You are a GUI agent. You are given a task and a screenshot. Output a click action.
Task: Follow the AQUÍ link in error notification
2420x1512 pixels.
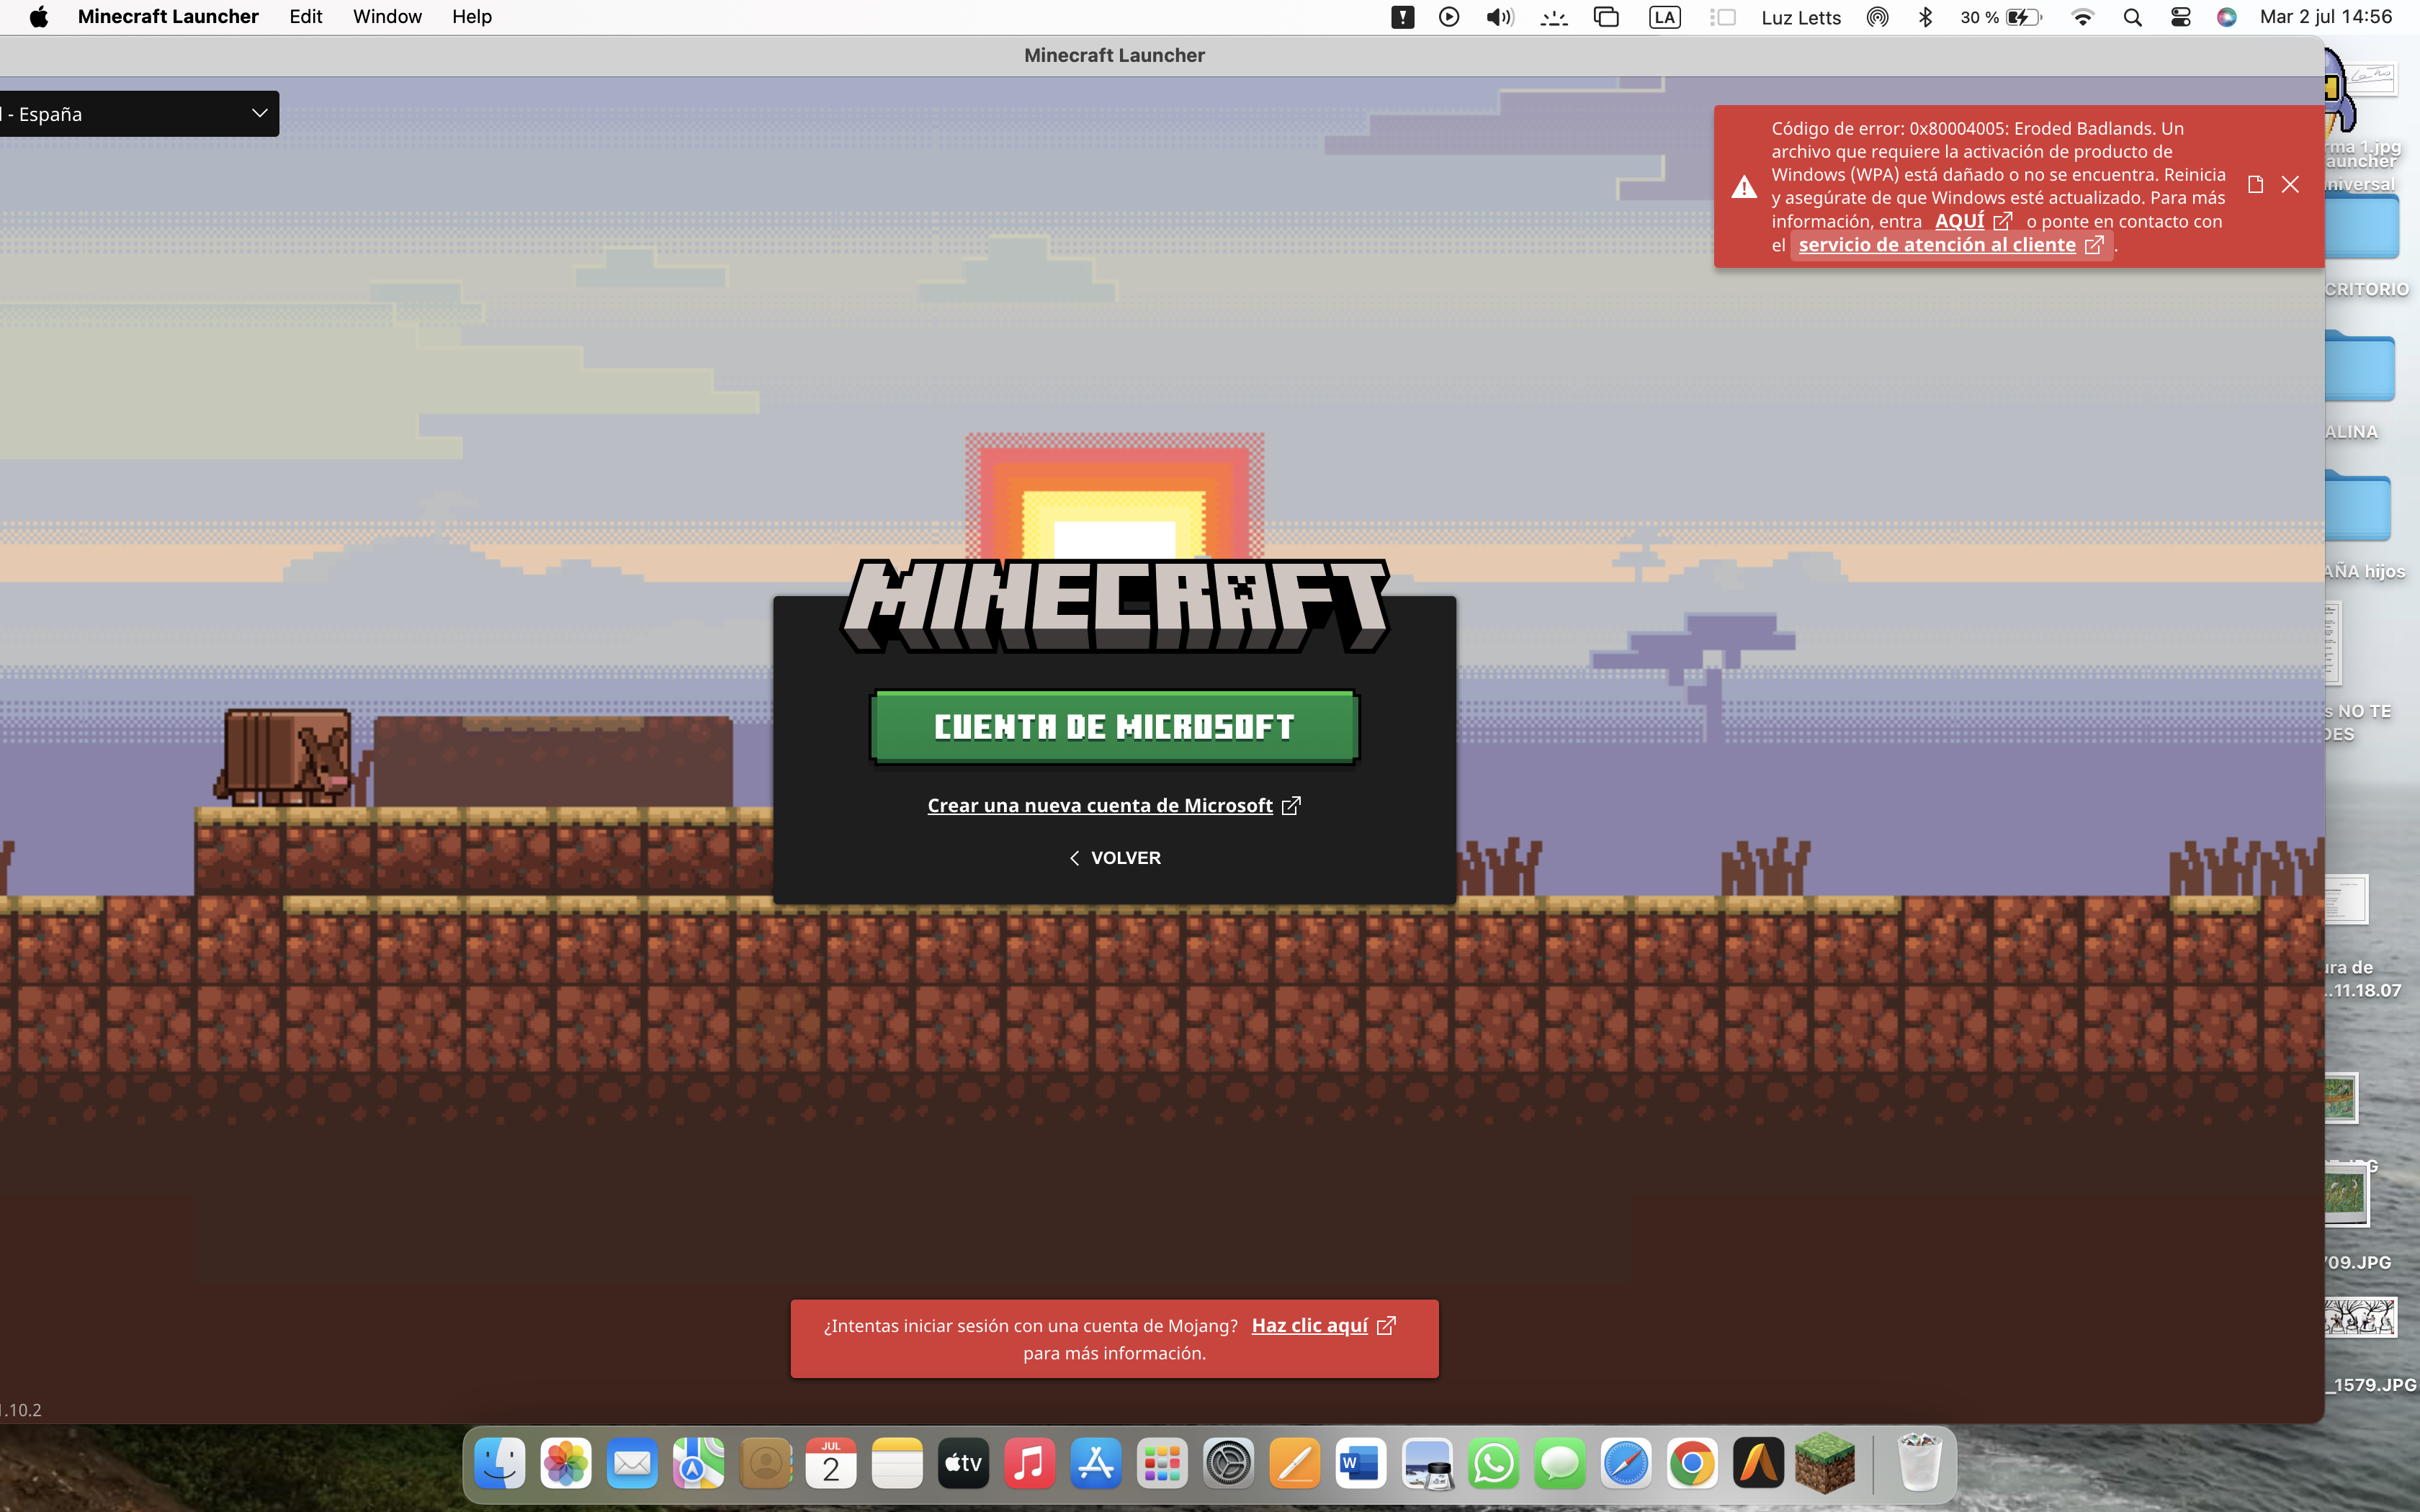coord(1972,221)
